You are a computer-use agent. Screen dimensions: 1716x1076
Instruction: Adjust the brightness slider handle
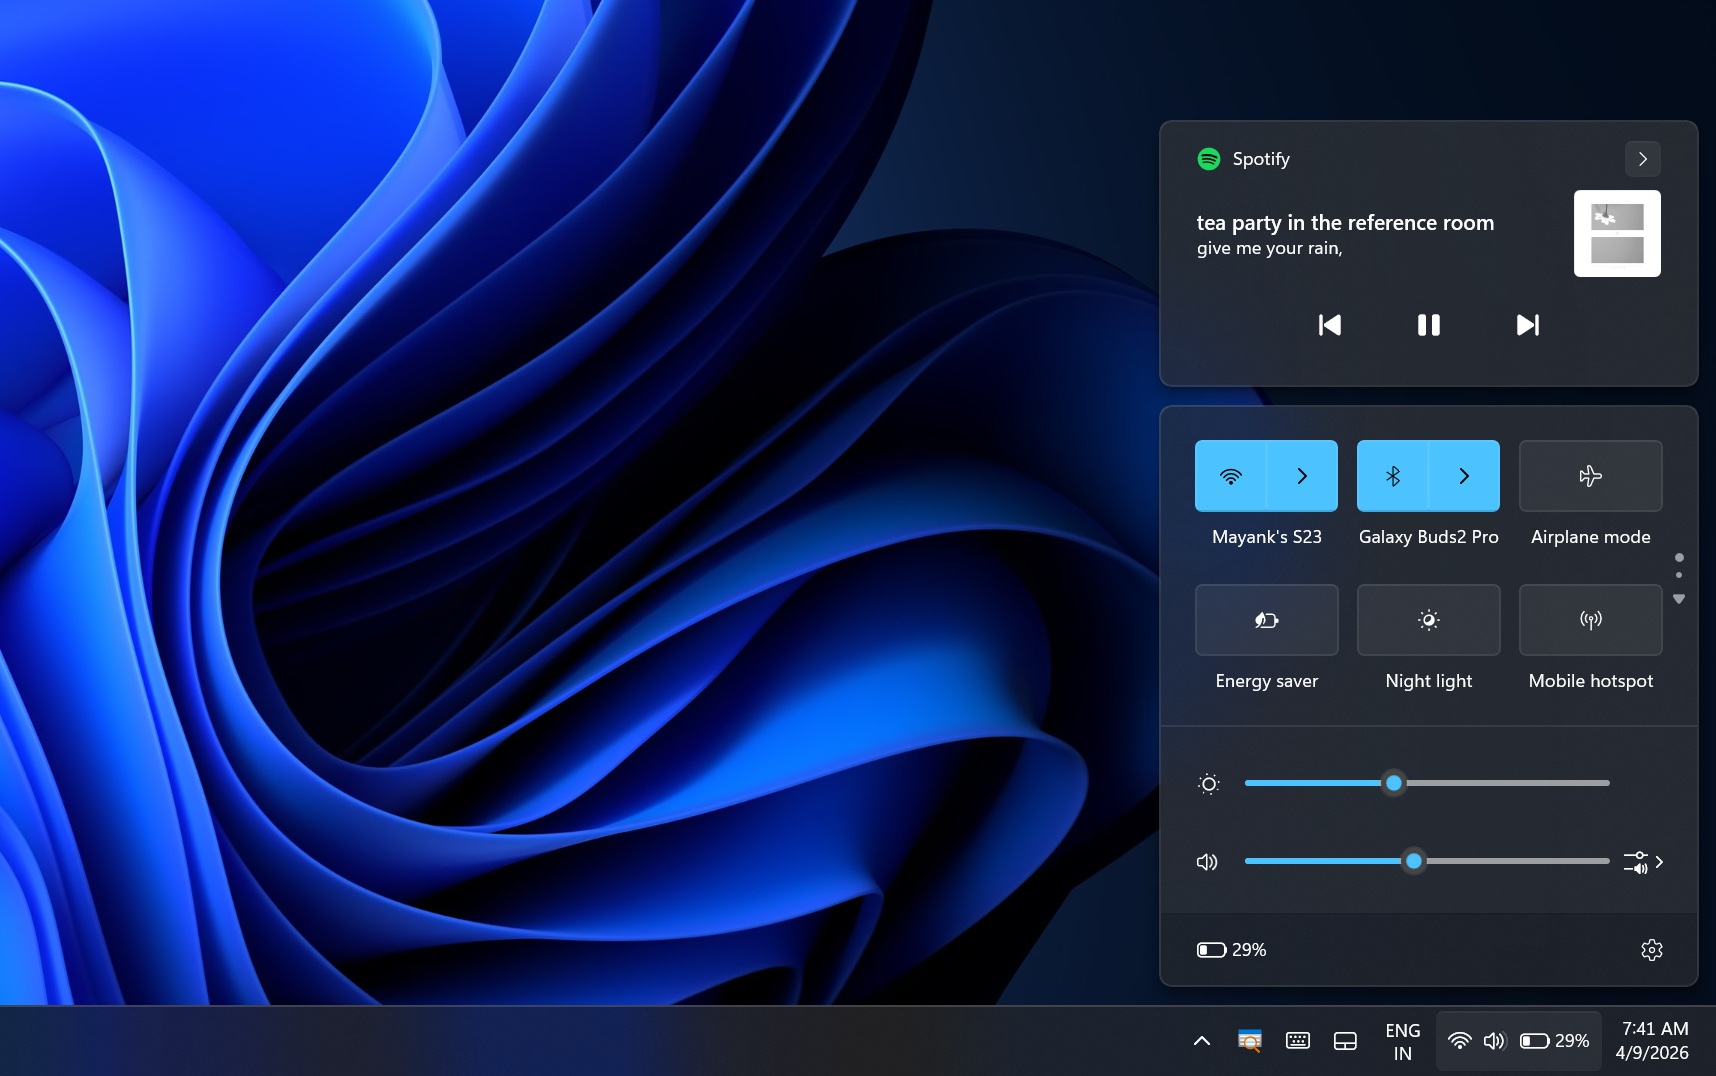1395,783
